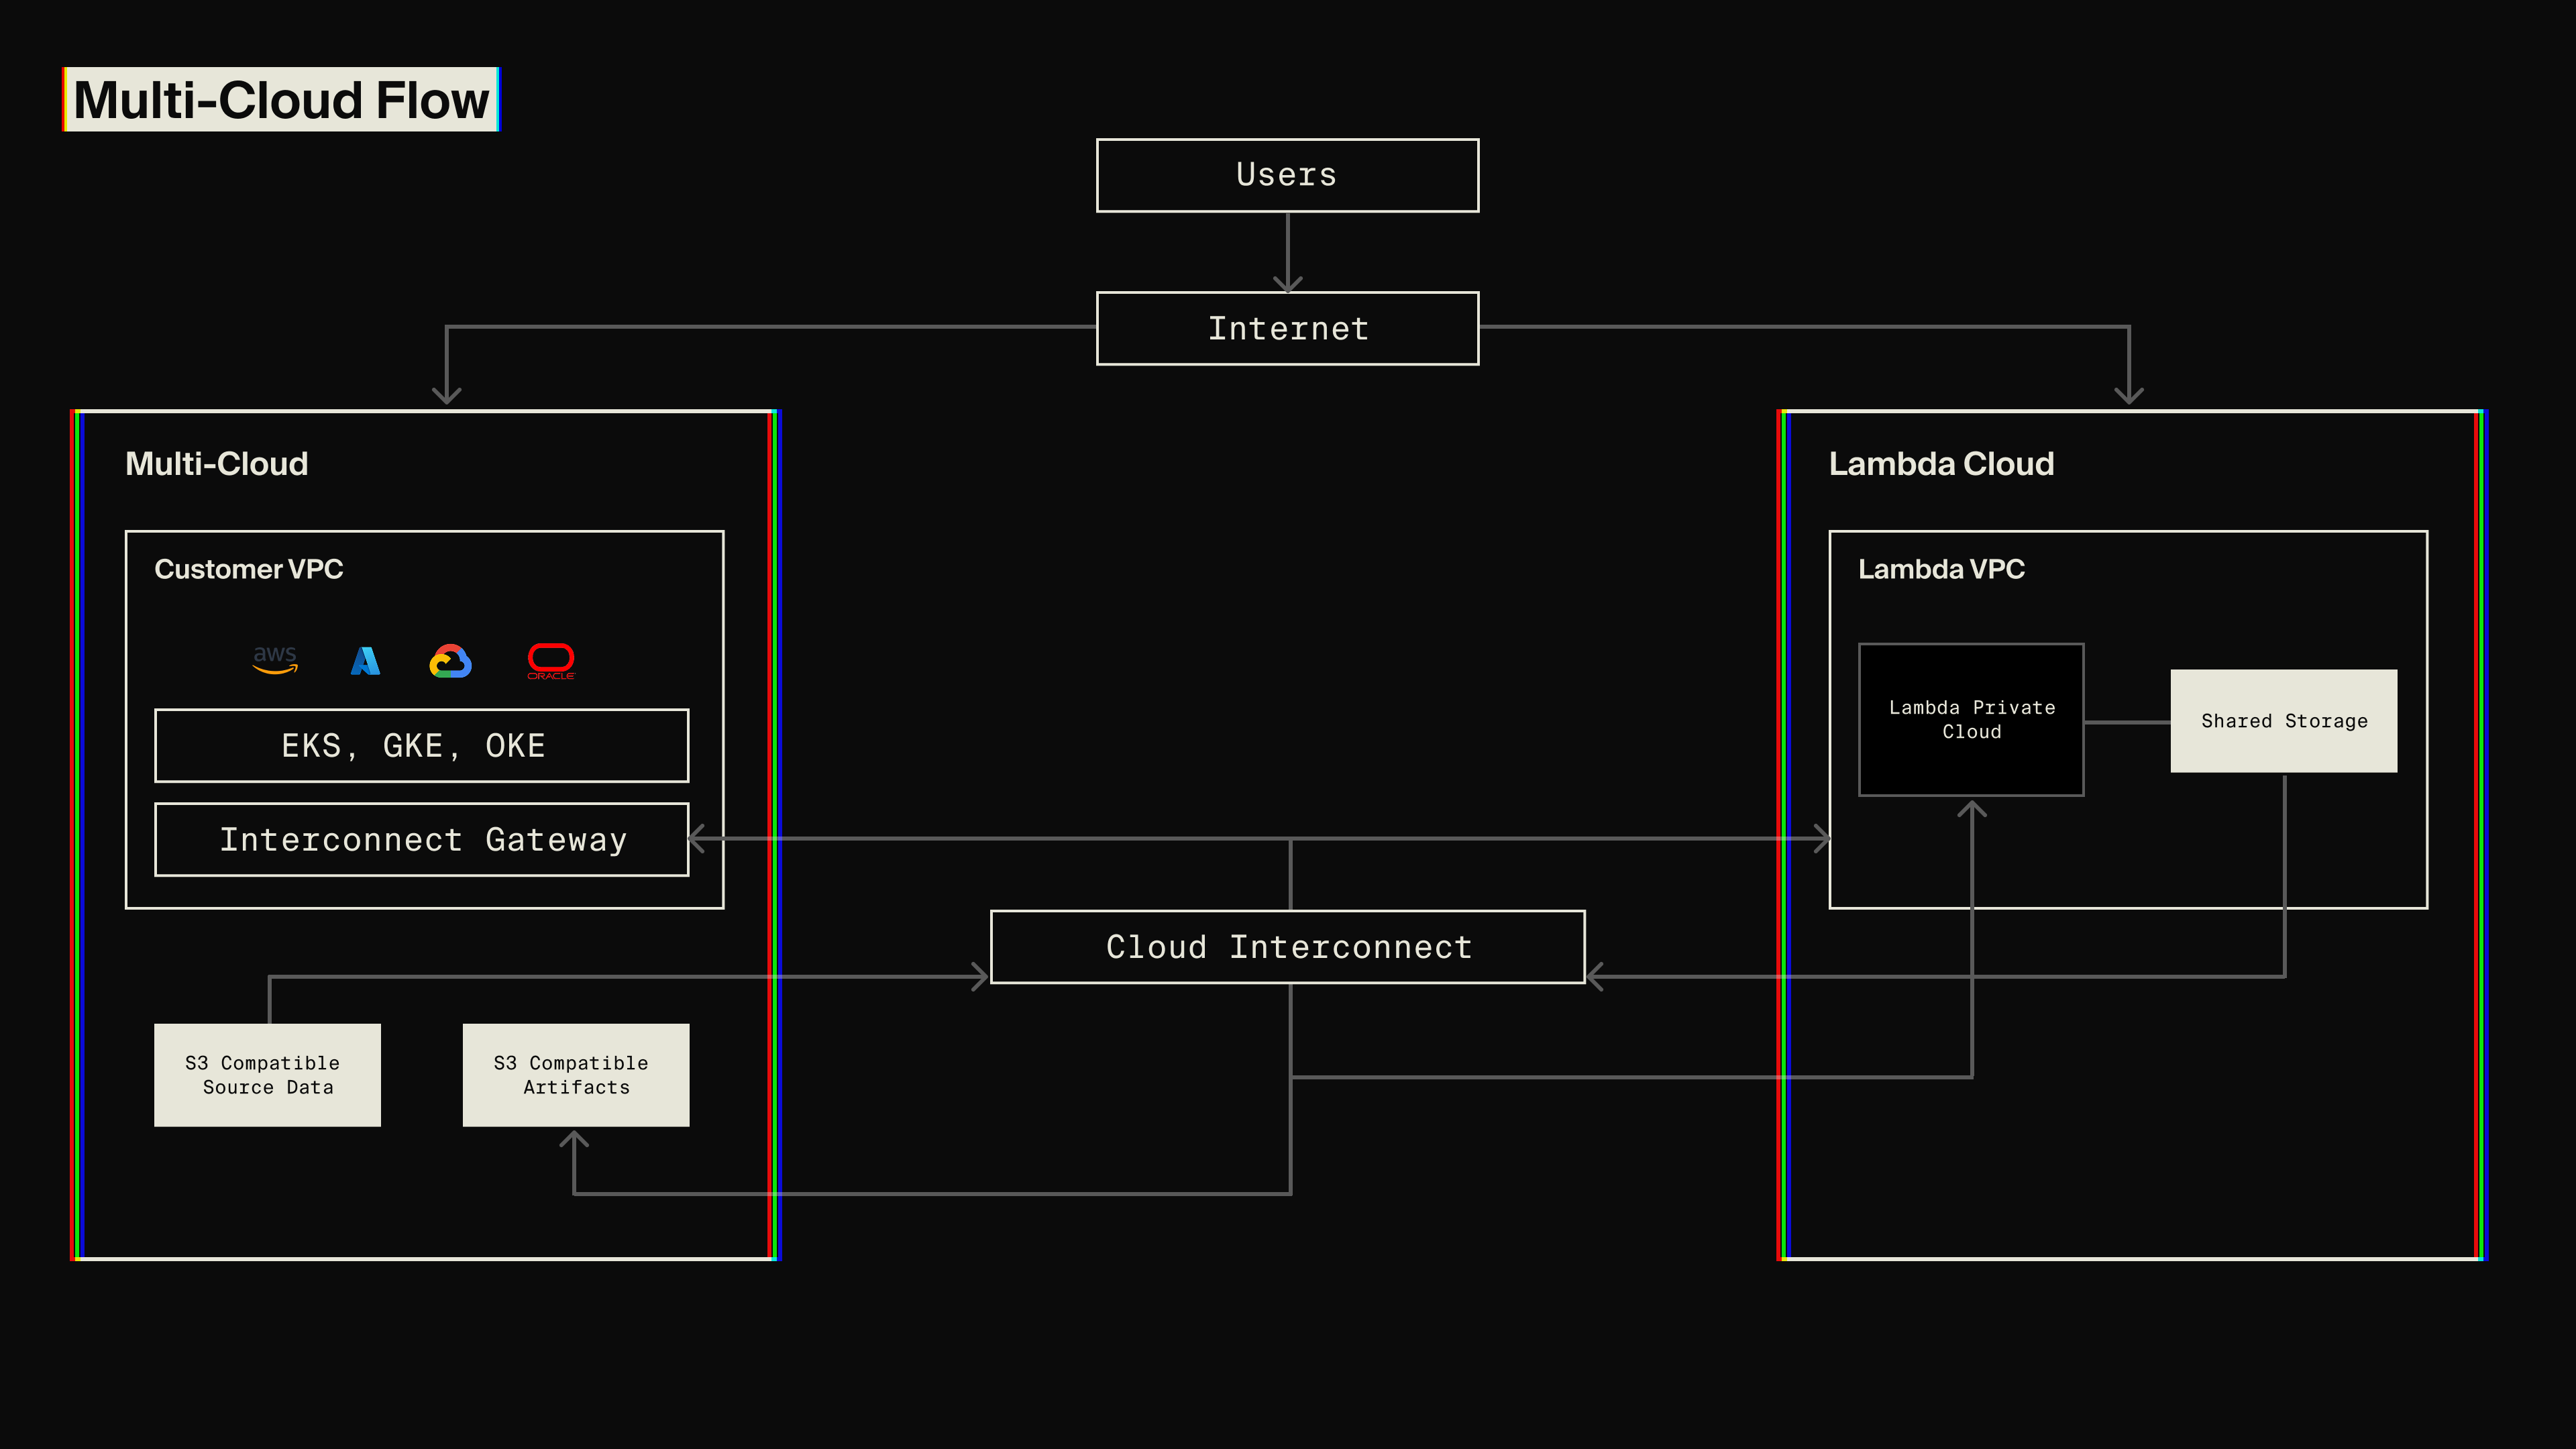Click the S3 Compatible Artifacts box
The image size is (2576, 1449).
point(575,1075)
